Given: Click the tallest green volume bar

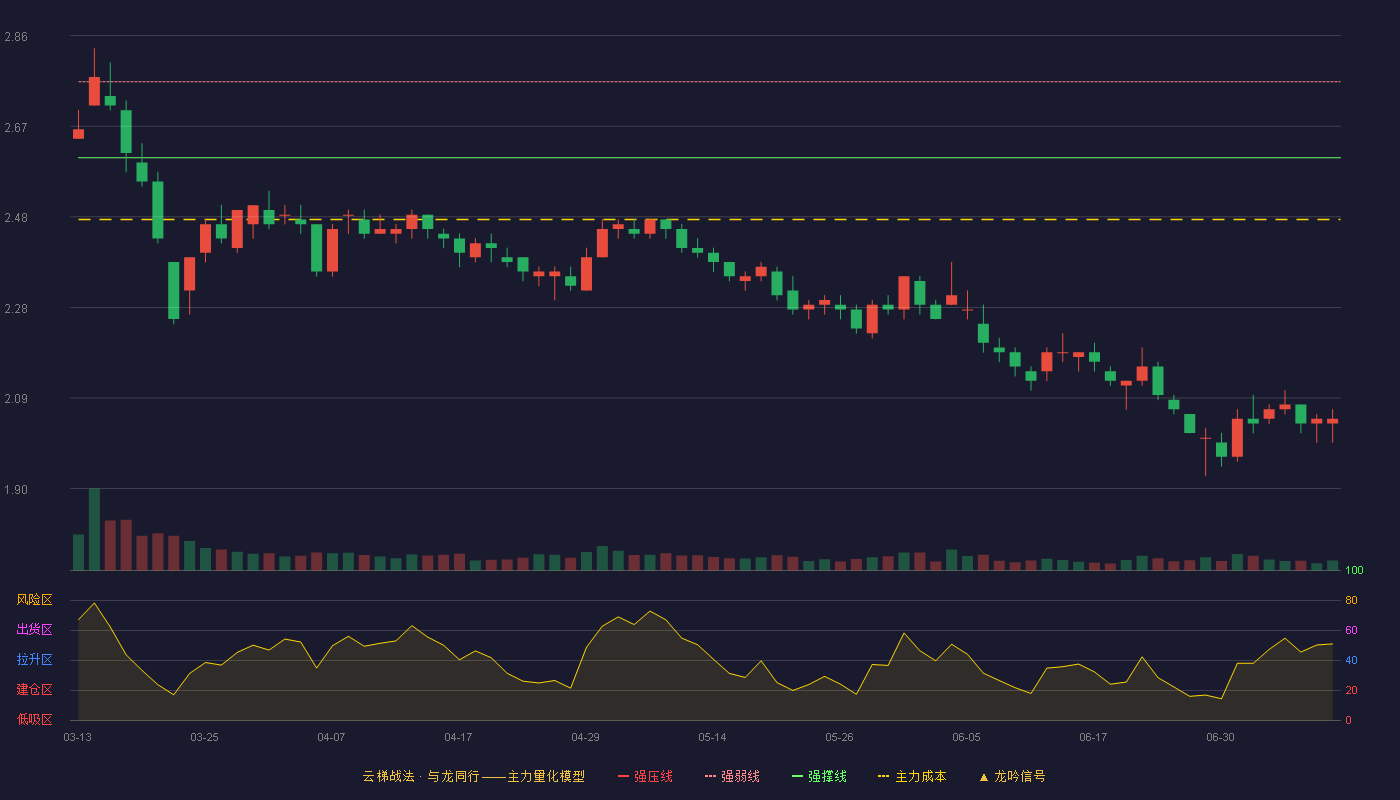Looking at the screenshot, I should (94, 530).
